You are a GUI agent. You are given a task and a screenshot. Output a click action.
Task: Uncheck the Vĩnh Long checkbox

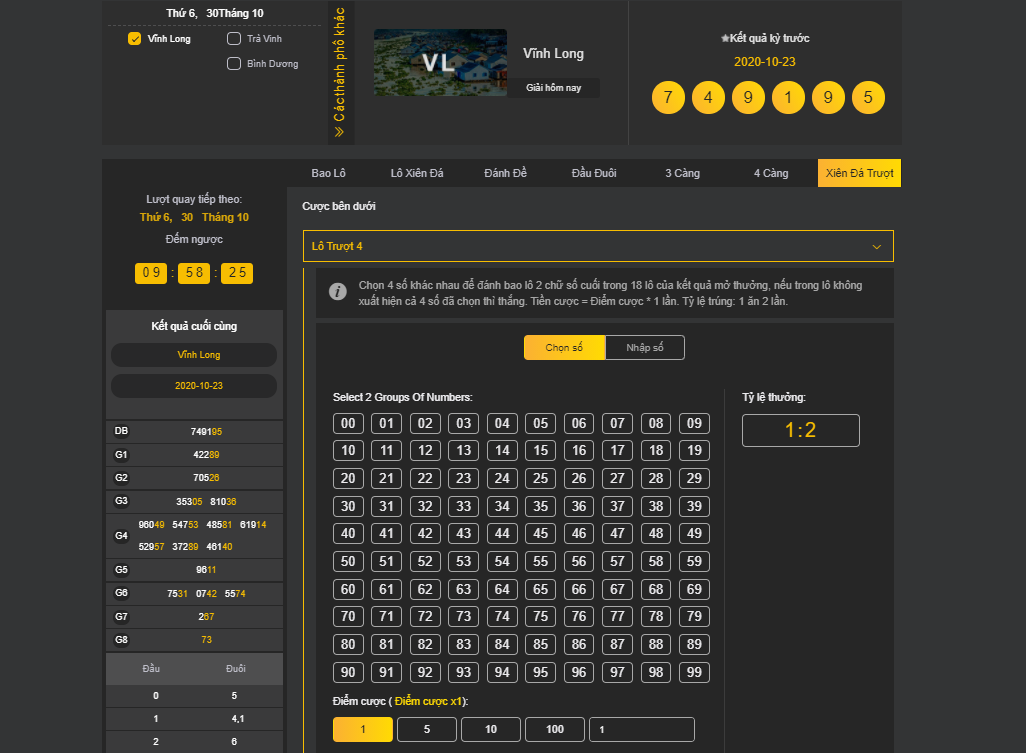[x=135, y=39]
